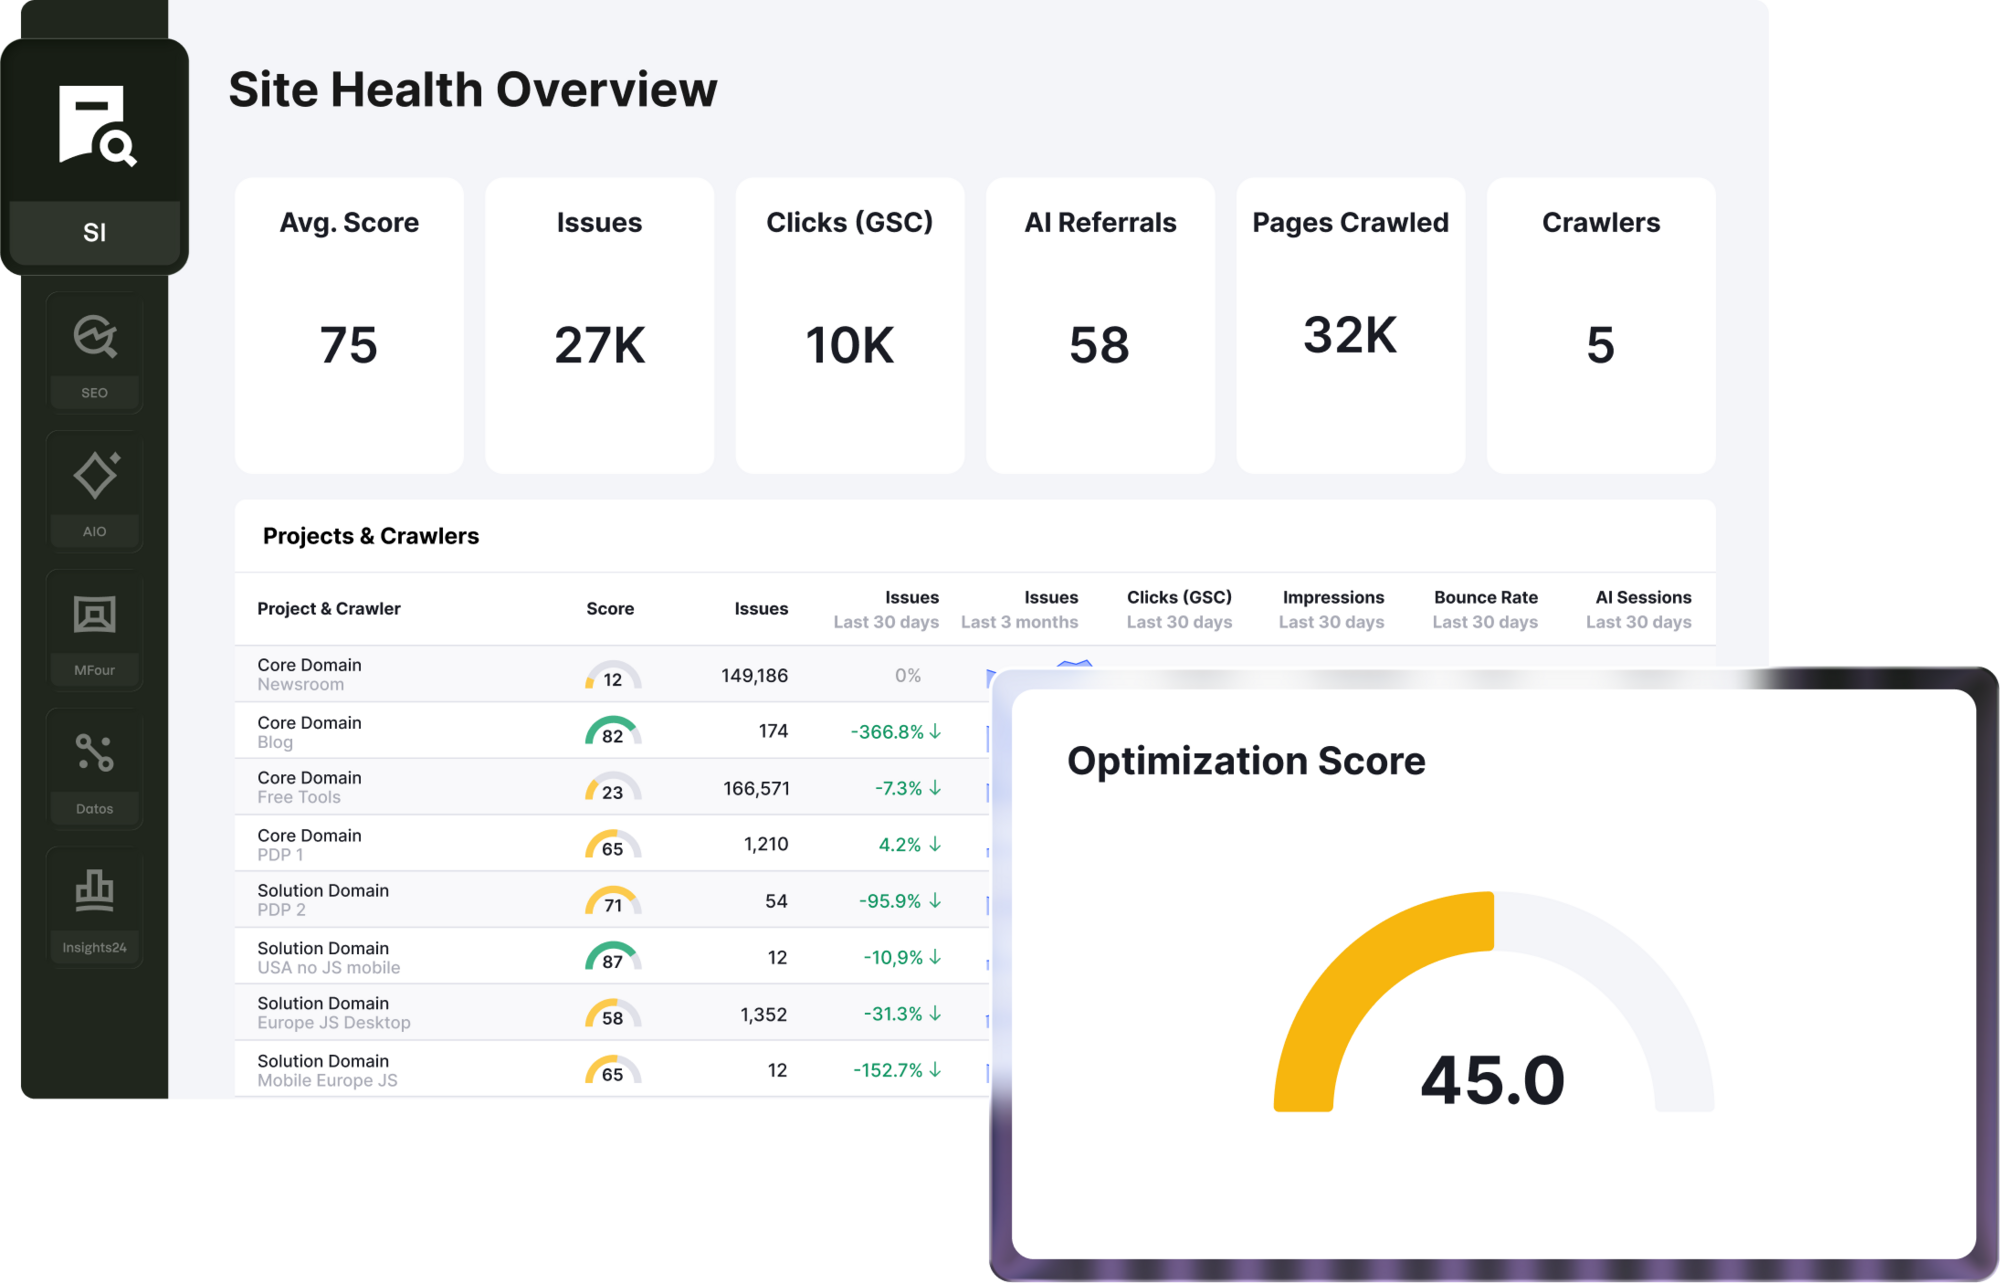Open the Solution Domain Europe JS Desktop row

[612, 1013]
